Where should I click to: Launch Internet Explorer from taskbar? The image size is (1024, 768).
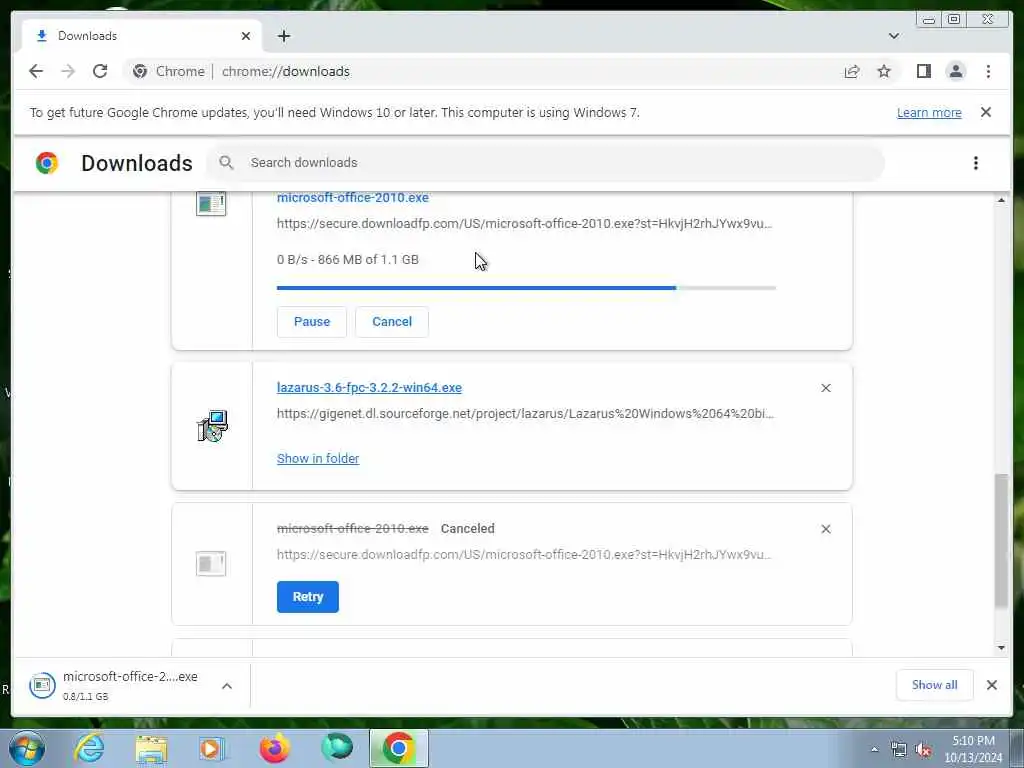pyautogui.click(x=89, y=748)
